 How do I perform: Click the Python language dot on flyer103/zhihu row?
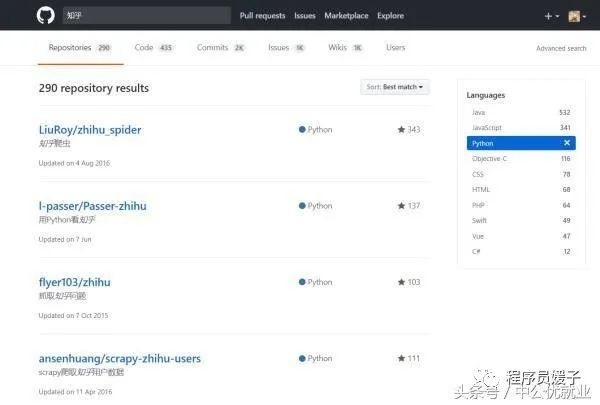(302, 282)
